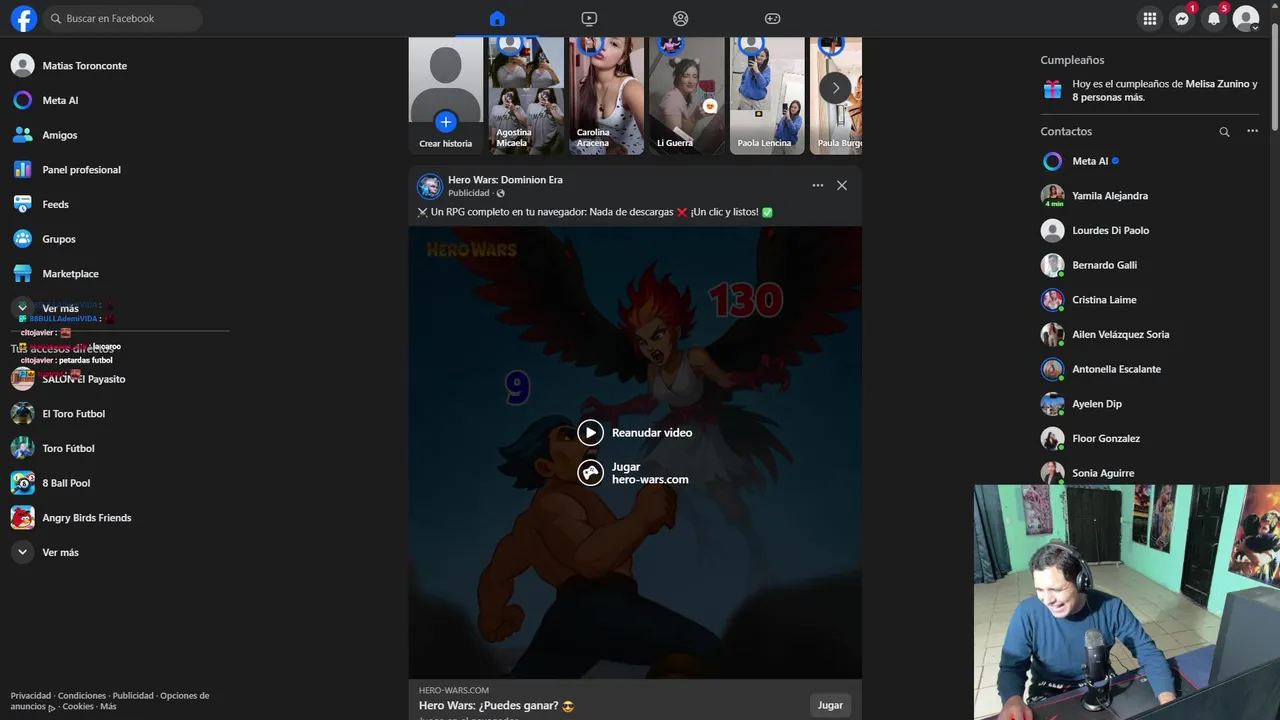1280x720 pixels.
Task: Open the Condiciones footer link
Action: (x=82, y=696)
